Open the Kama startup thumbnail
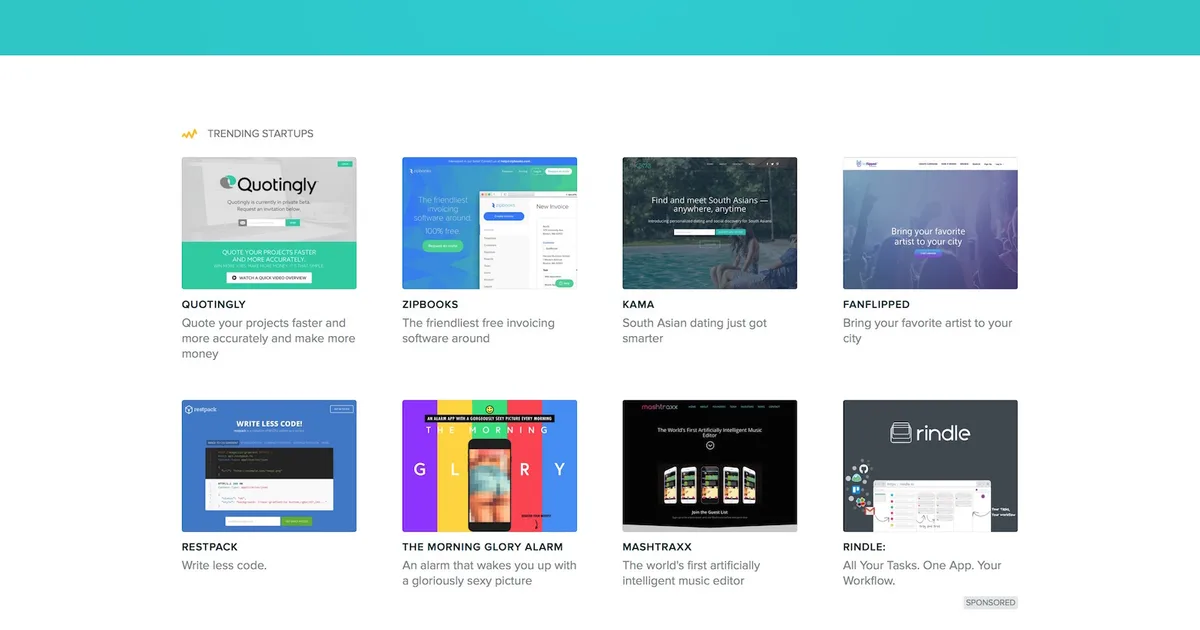The image size is (1200, 630). pyautogui.click(x=710, y=223)
